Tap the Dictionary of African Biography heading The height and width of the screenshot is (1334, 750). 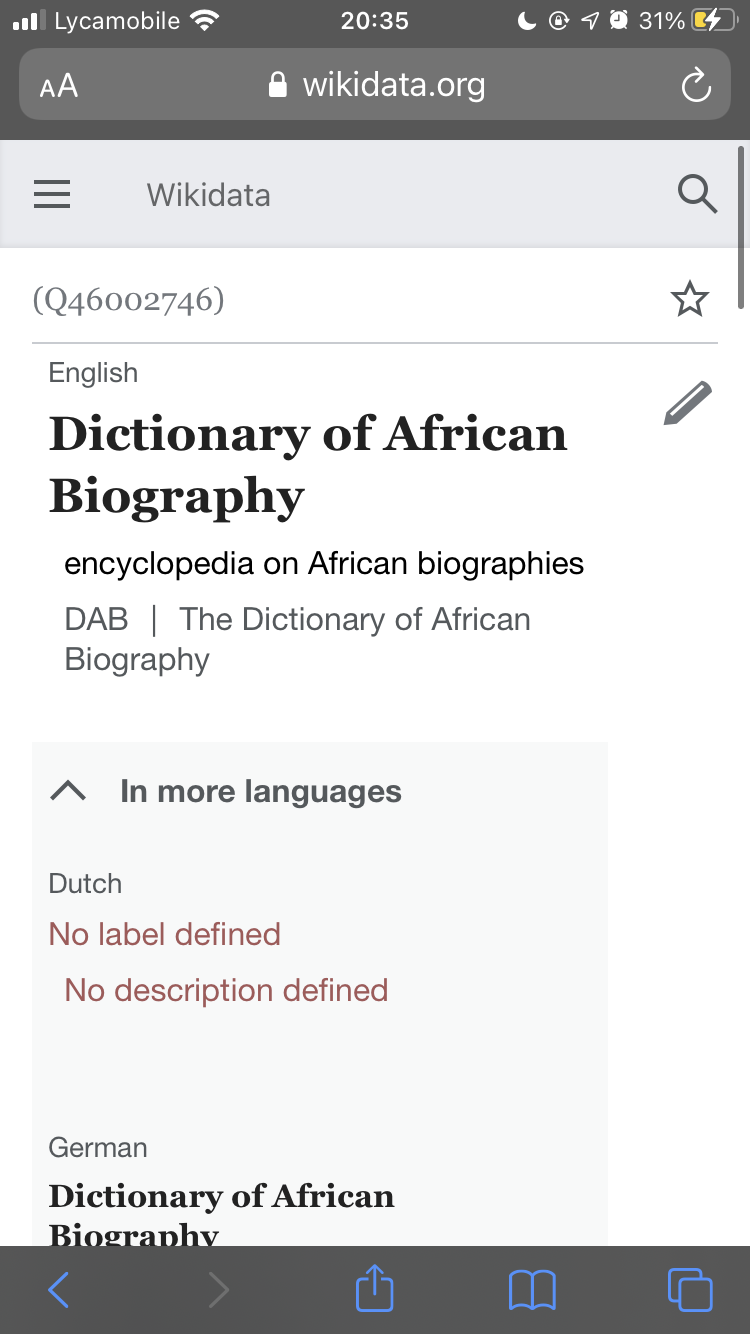[308, 464]
